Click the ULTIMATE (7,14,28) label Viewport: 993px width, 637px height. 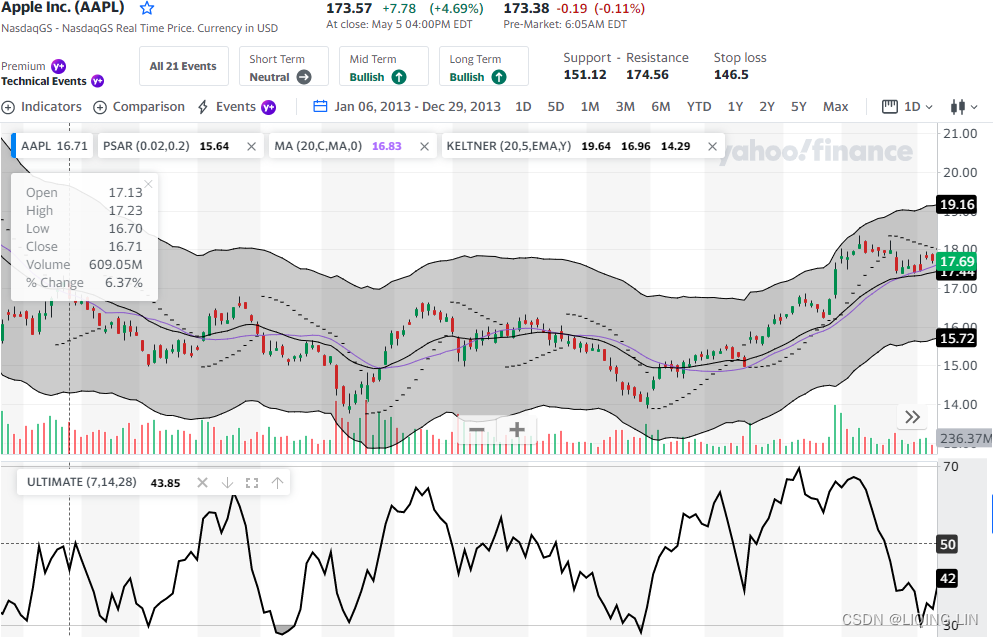pos(82,482)
